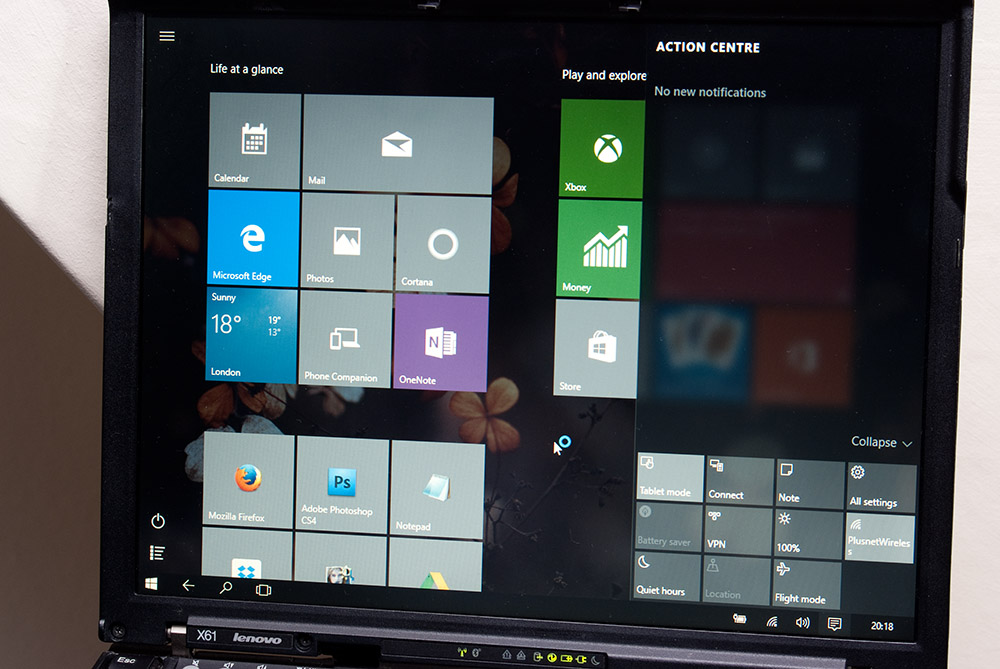Viewport: 1000px width, 669px height.
Task: Open the hamburger menu in Start
Action: coord(167,36)
